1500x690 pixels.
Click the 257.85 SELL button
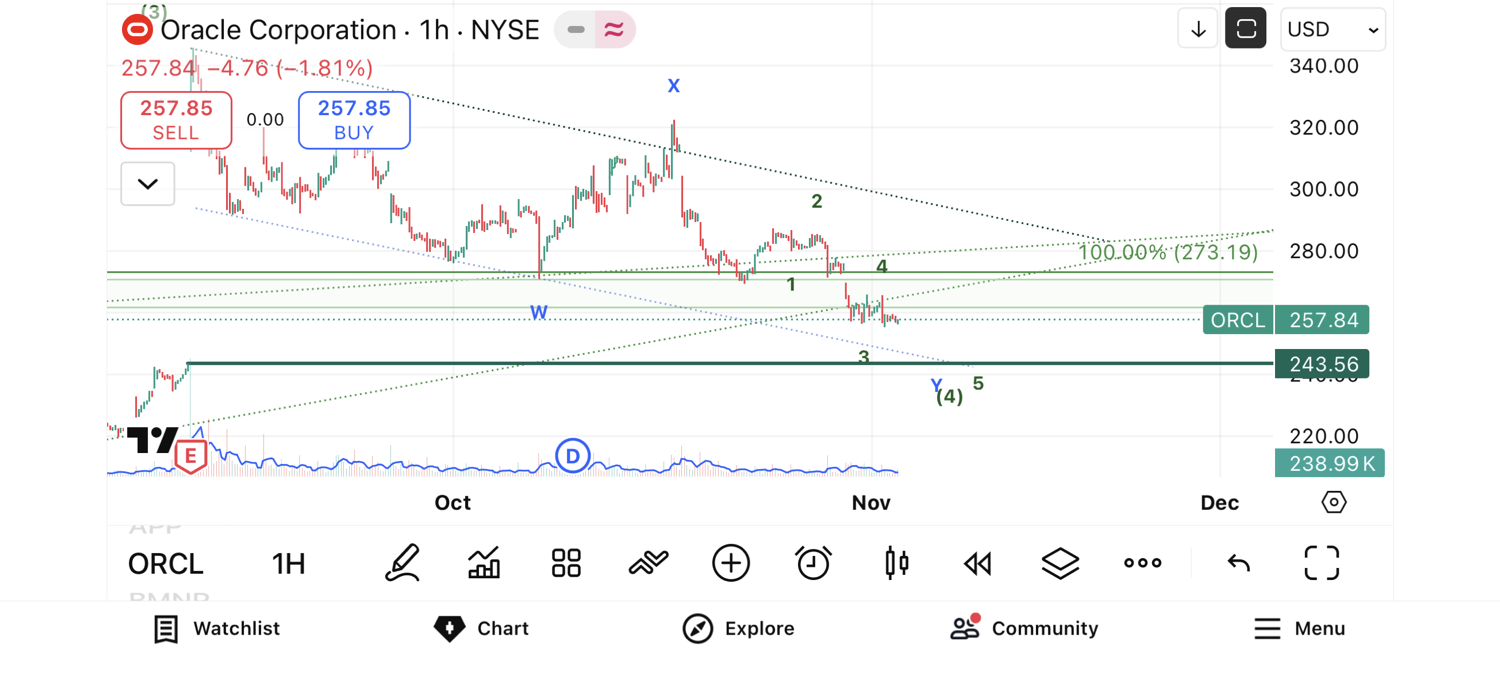tap(176, 120)
